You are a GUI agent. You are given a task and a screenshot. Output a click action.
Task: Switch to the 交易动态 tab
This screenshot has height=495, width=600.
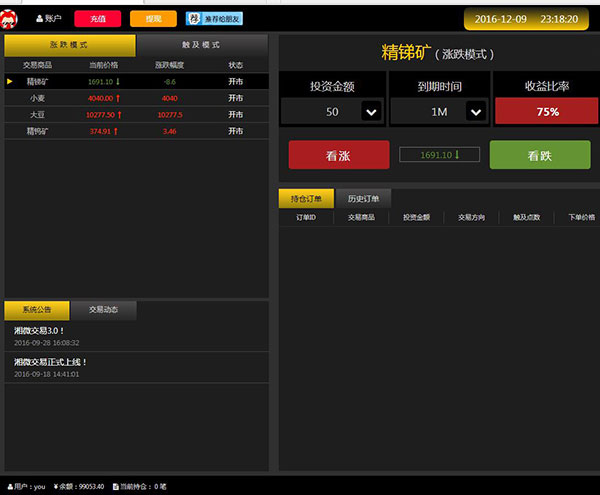[x=104, y=310]
